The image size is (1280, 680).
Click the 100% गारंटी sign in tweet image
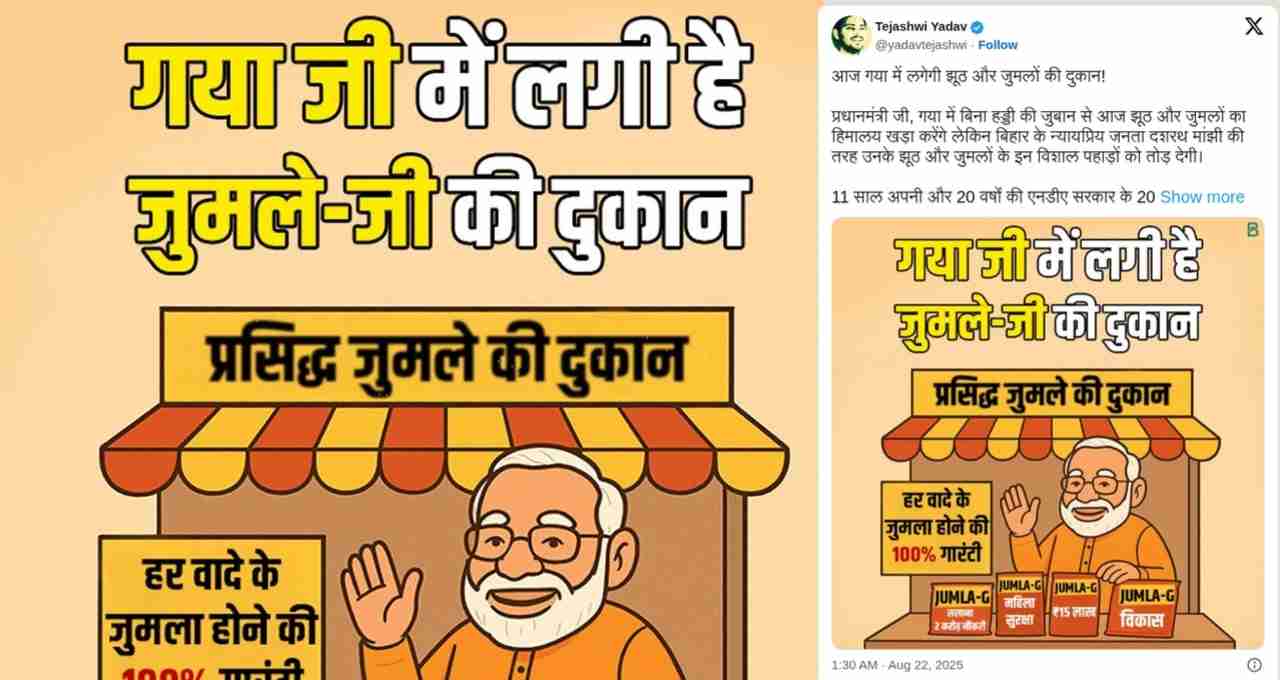936,529
